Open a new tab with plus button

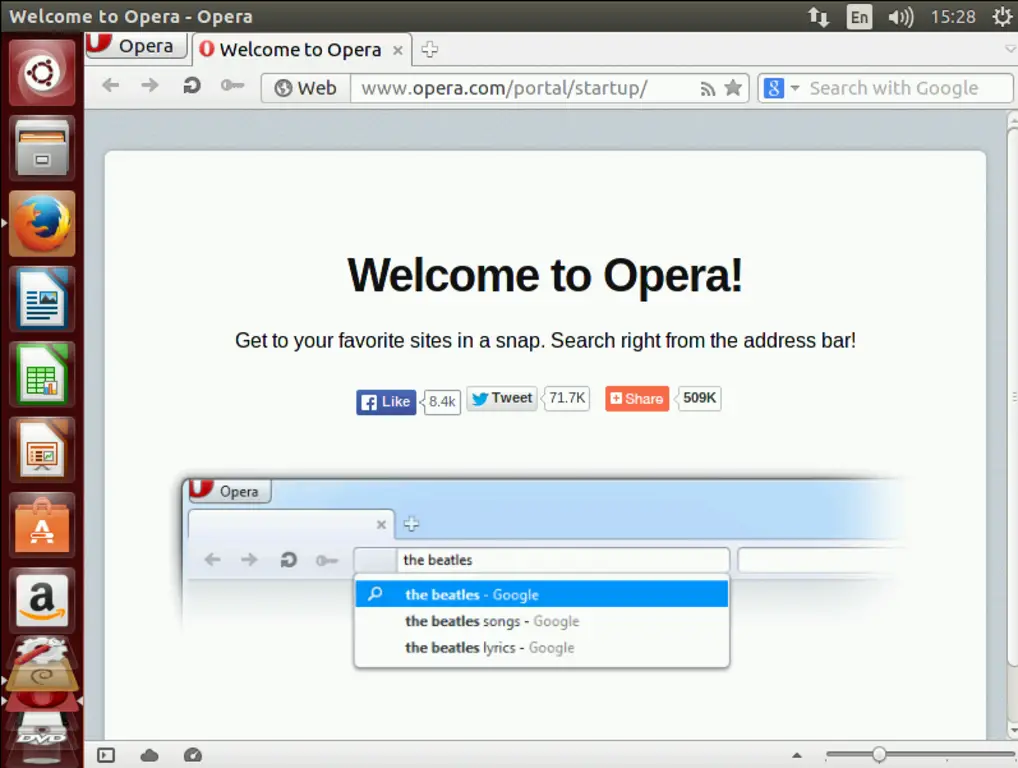click(x=430, y=49)
